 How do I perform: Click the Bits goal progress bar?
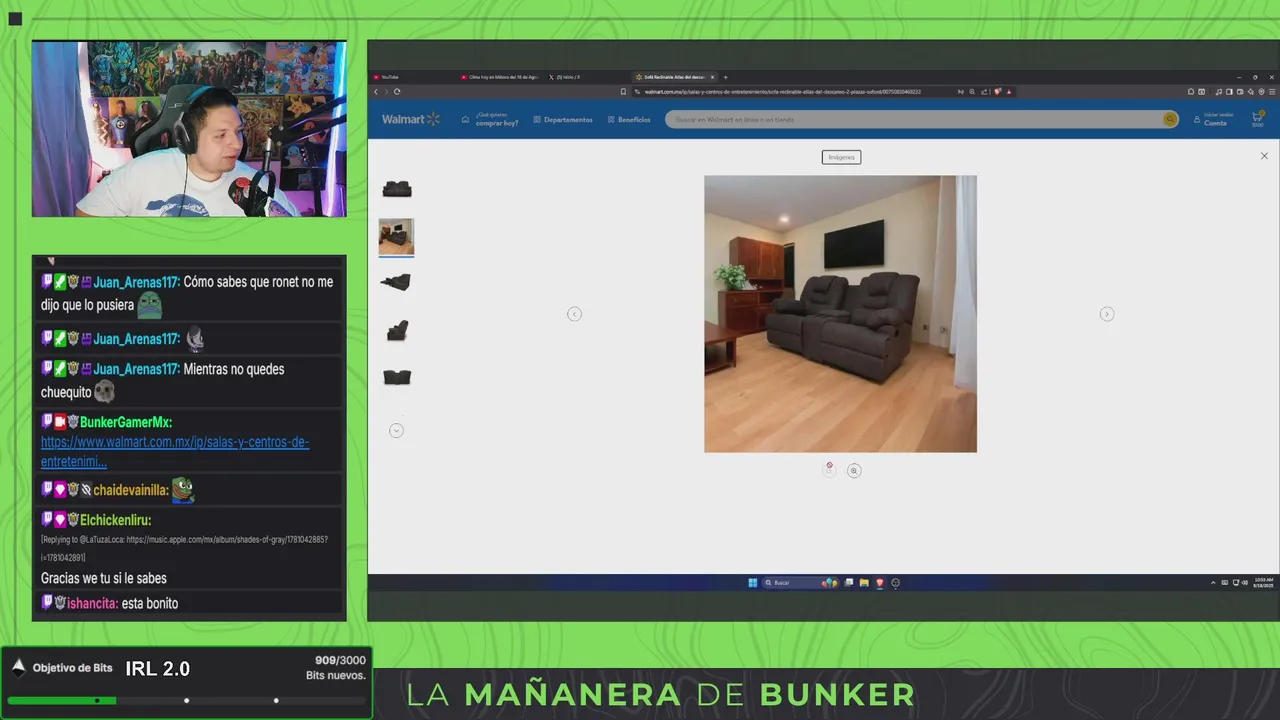pos(186,700)
